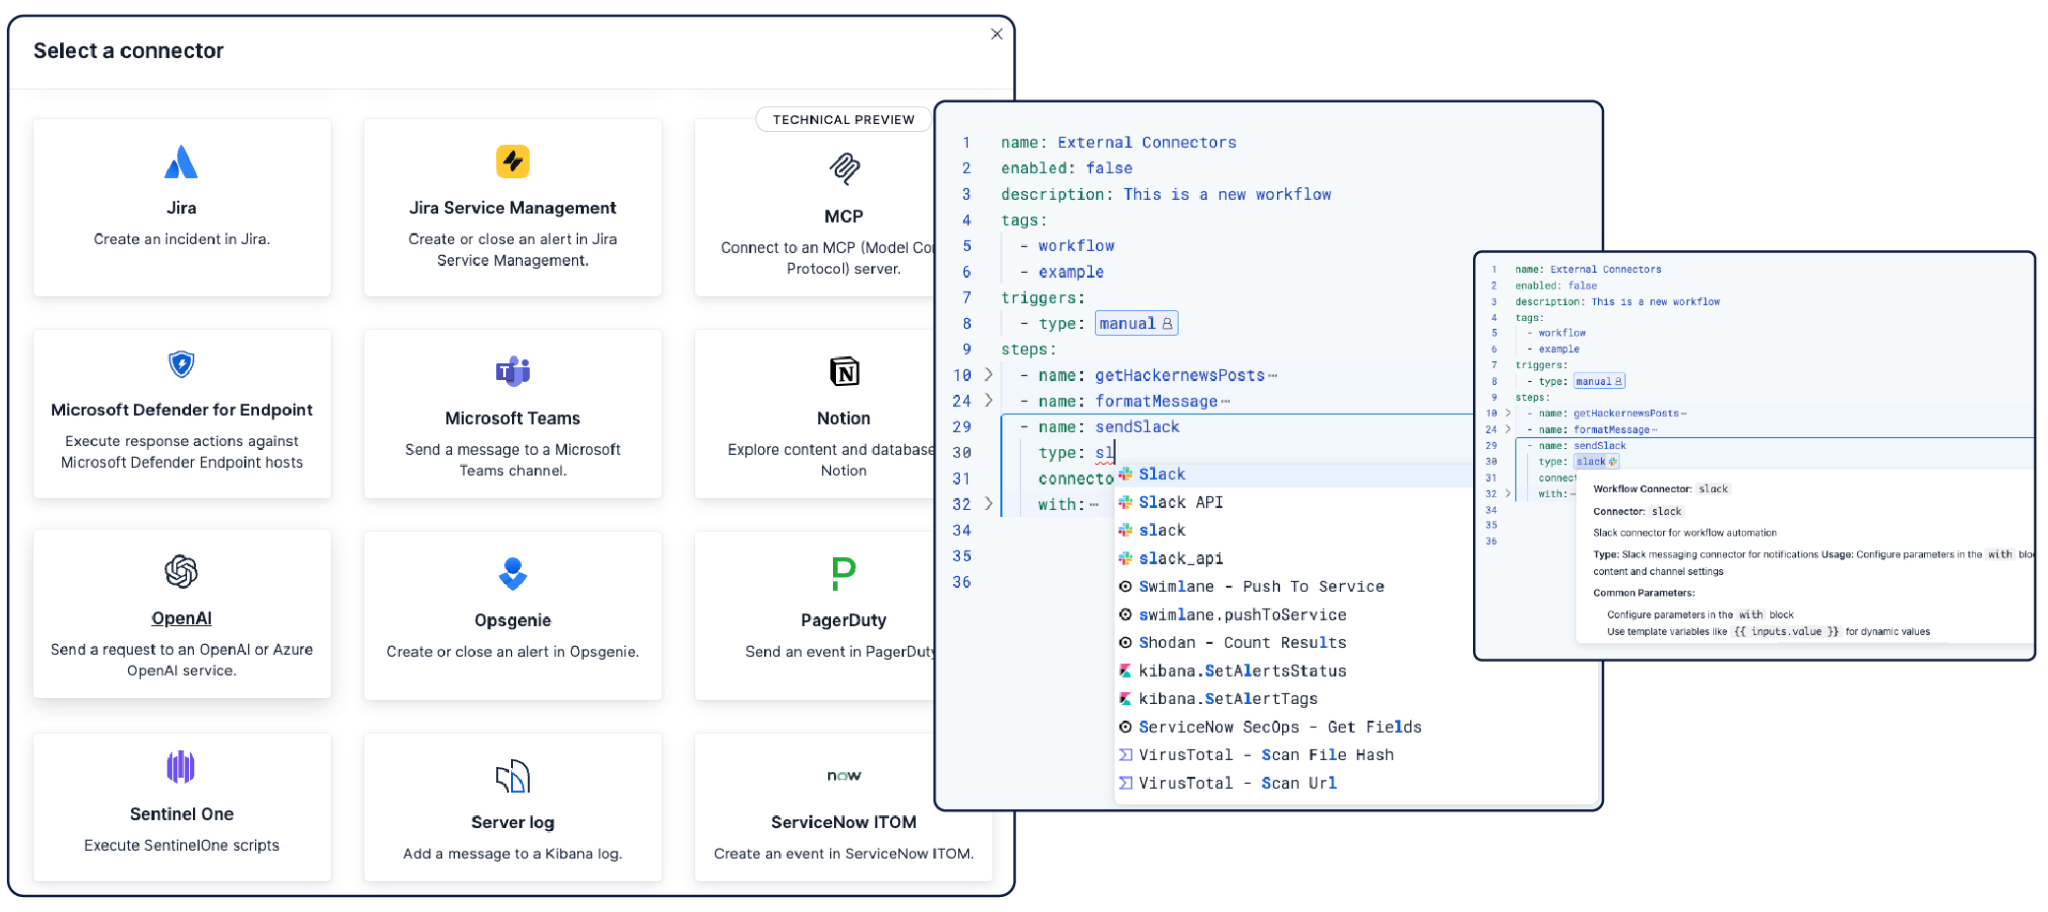Select the Microsoft Teams connector title
The image size is (2048, 912).
click(x=512, y=418)
